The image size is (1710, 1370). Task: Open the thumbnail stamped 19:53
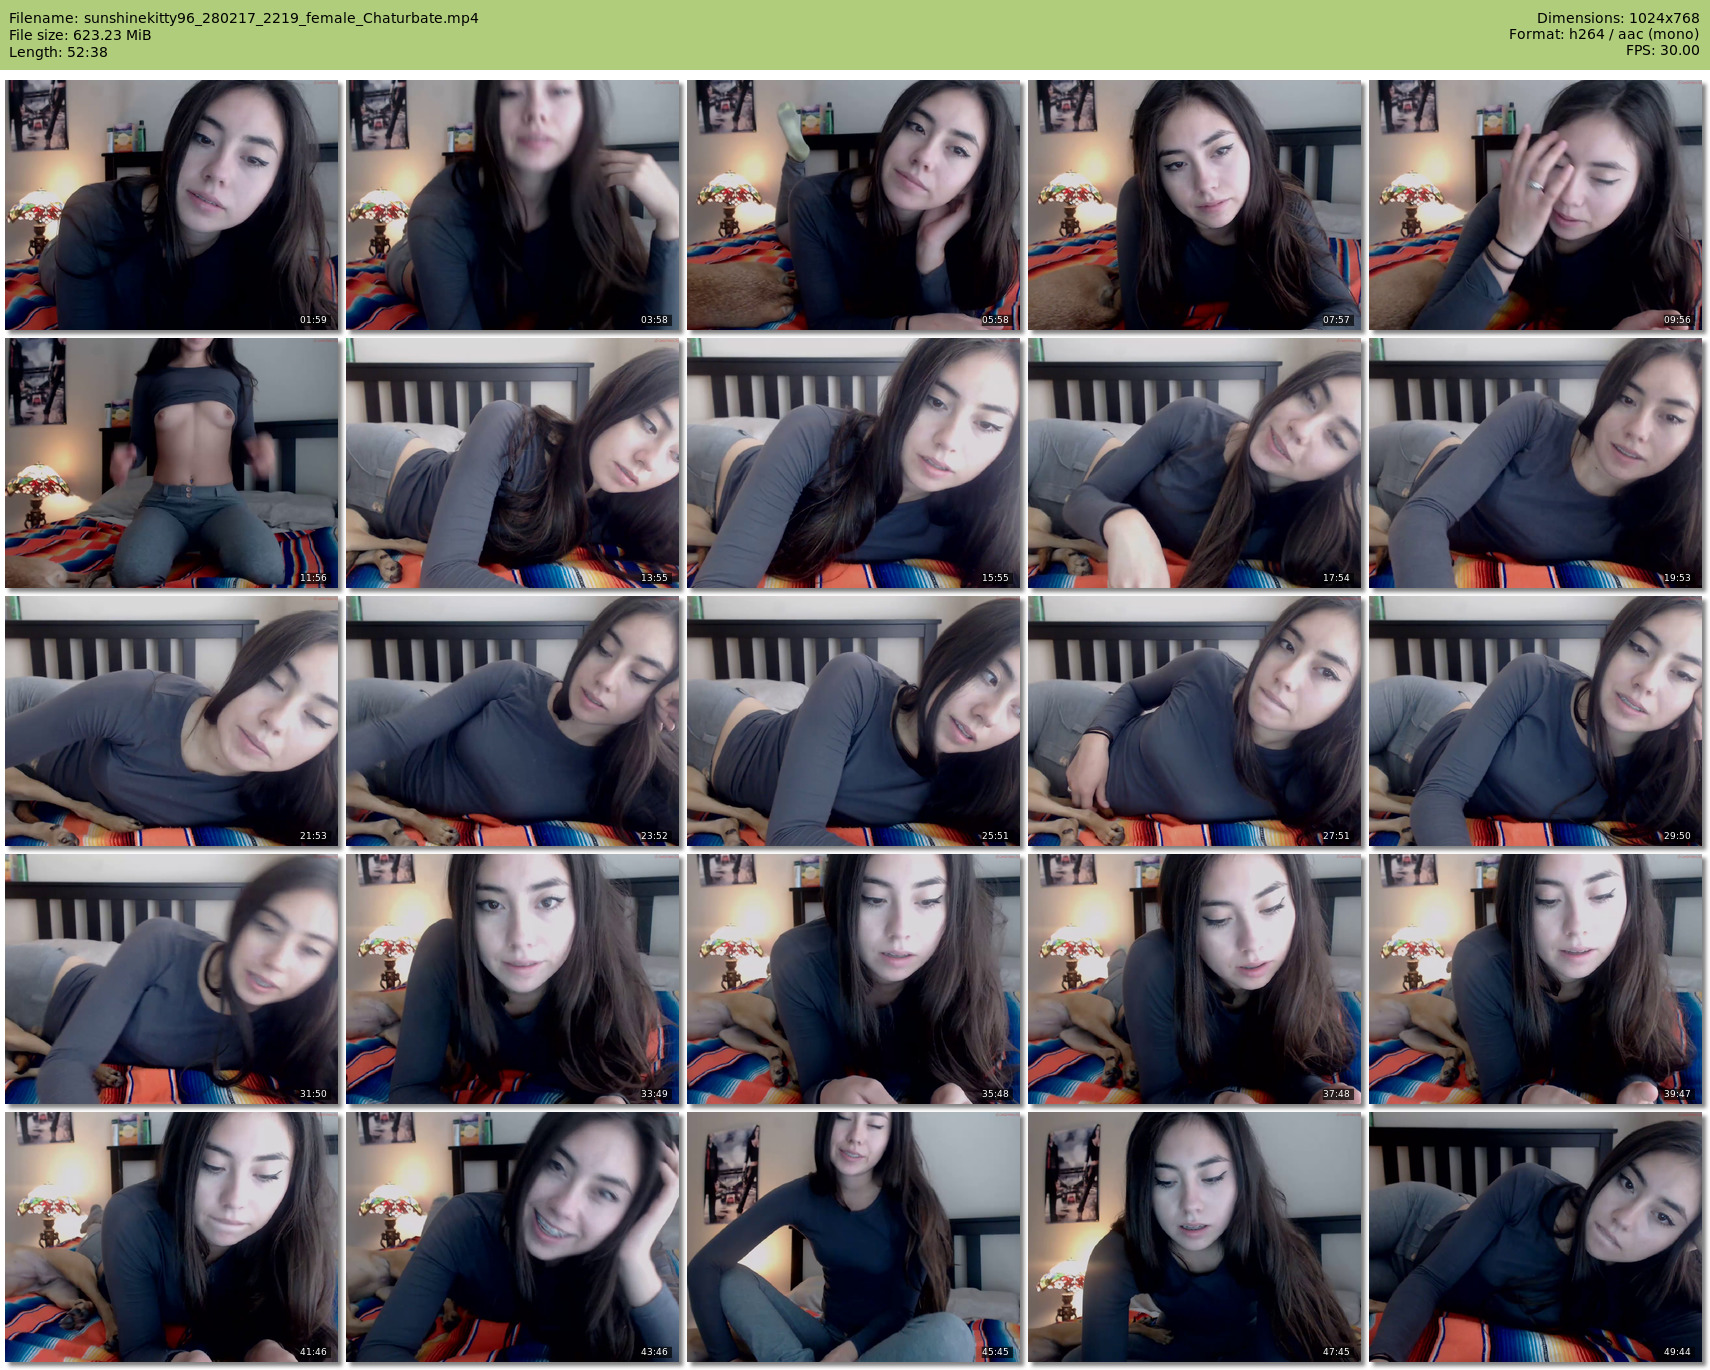click(x=1536, y=463)
